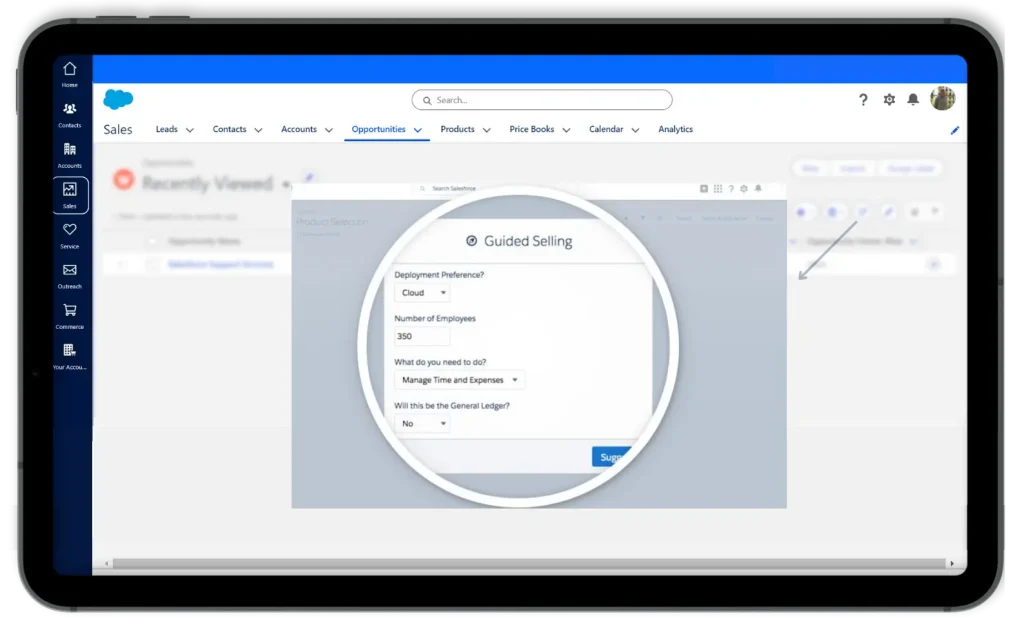Open the notifications bell
Screen dimensions: 1024x632
tap(913, 99)
